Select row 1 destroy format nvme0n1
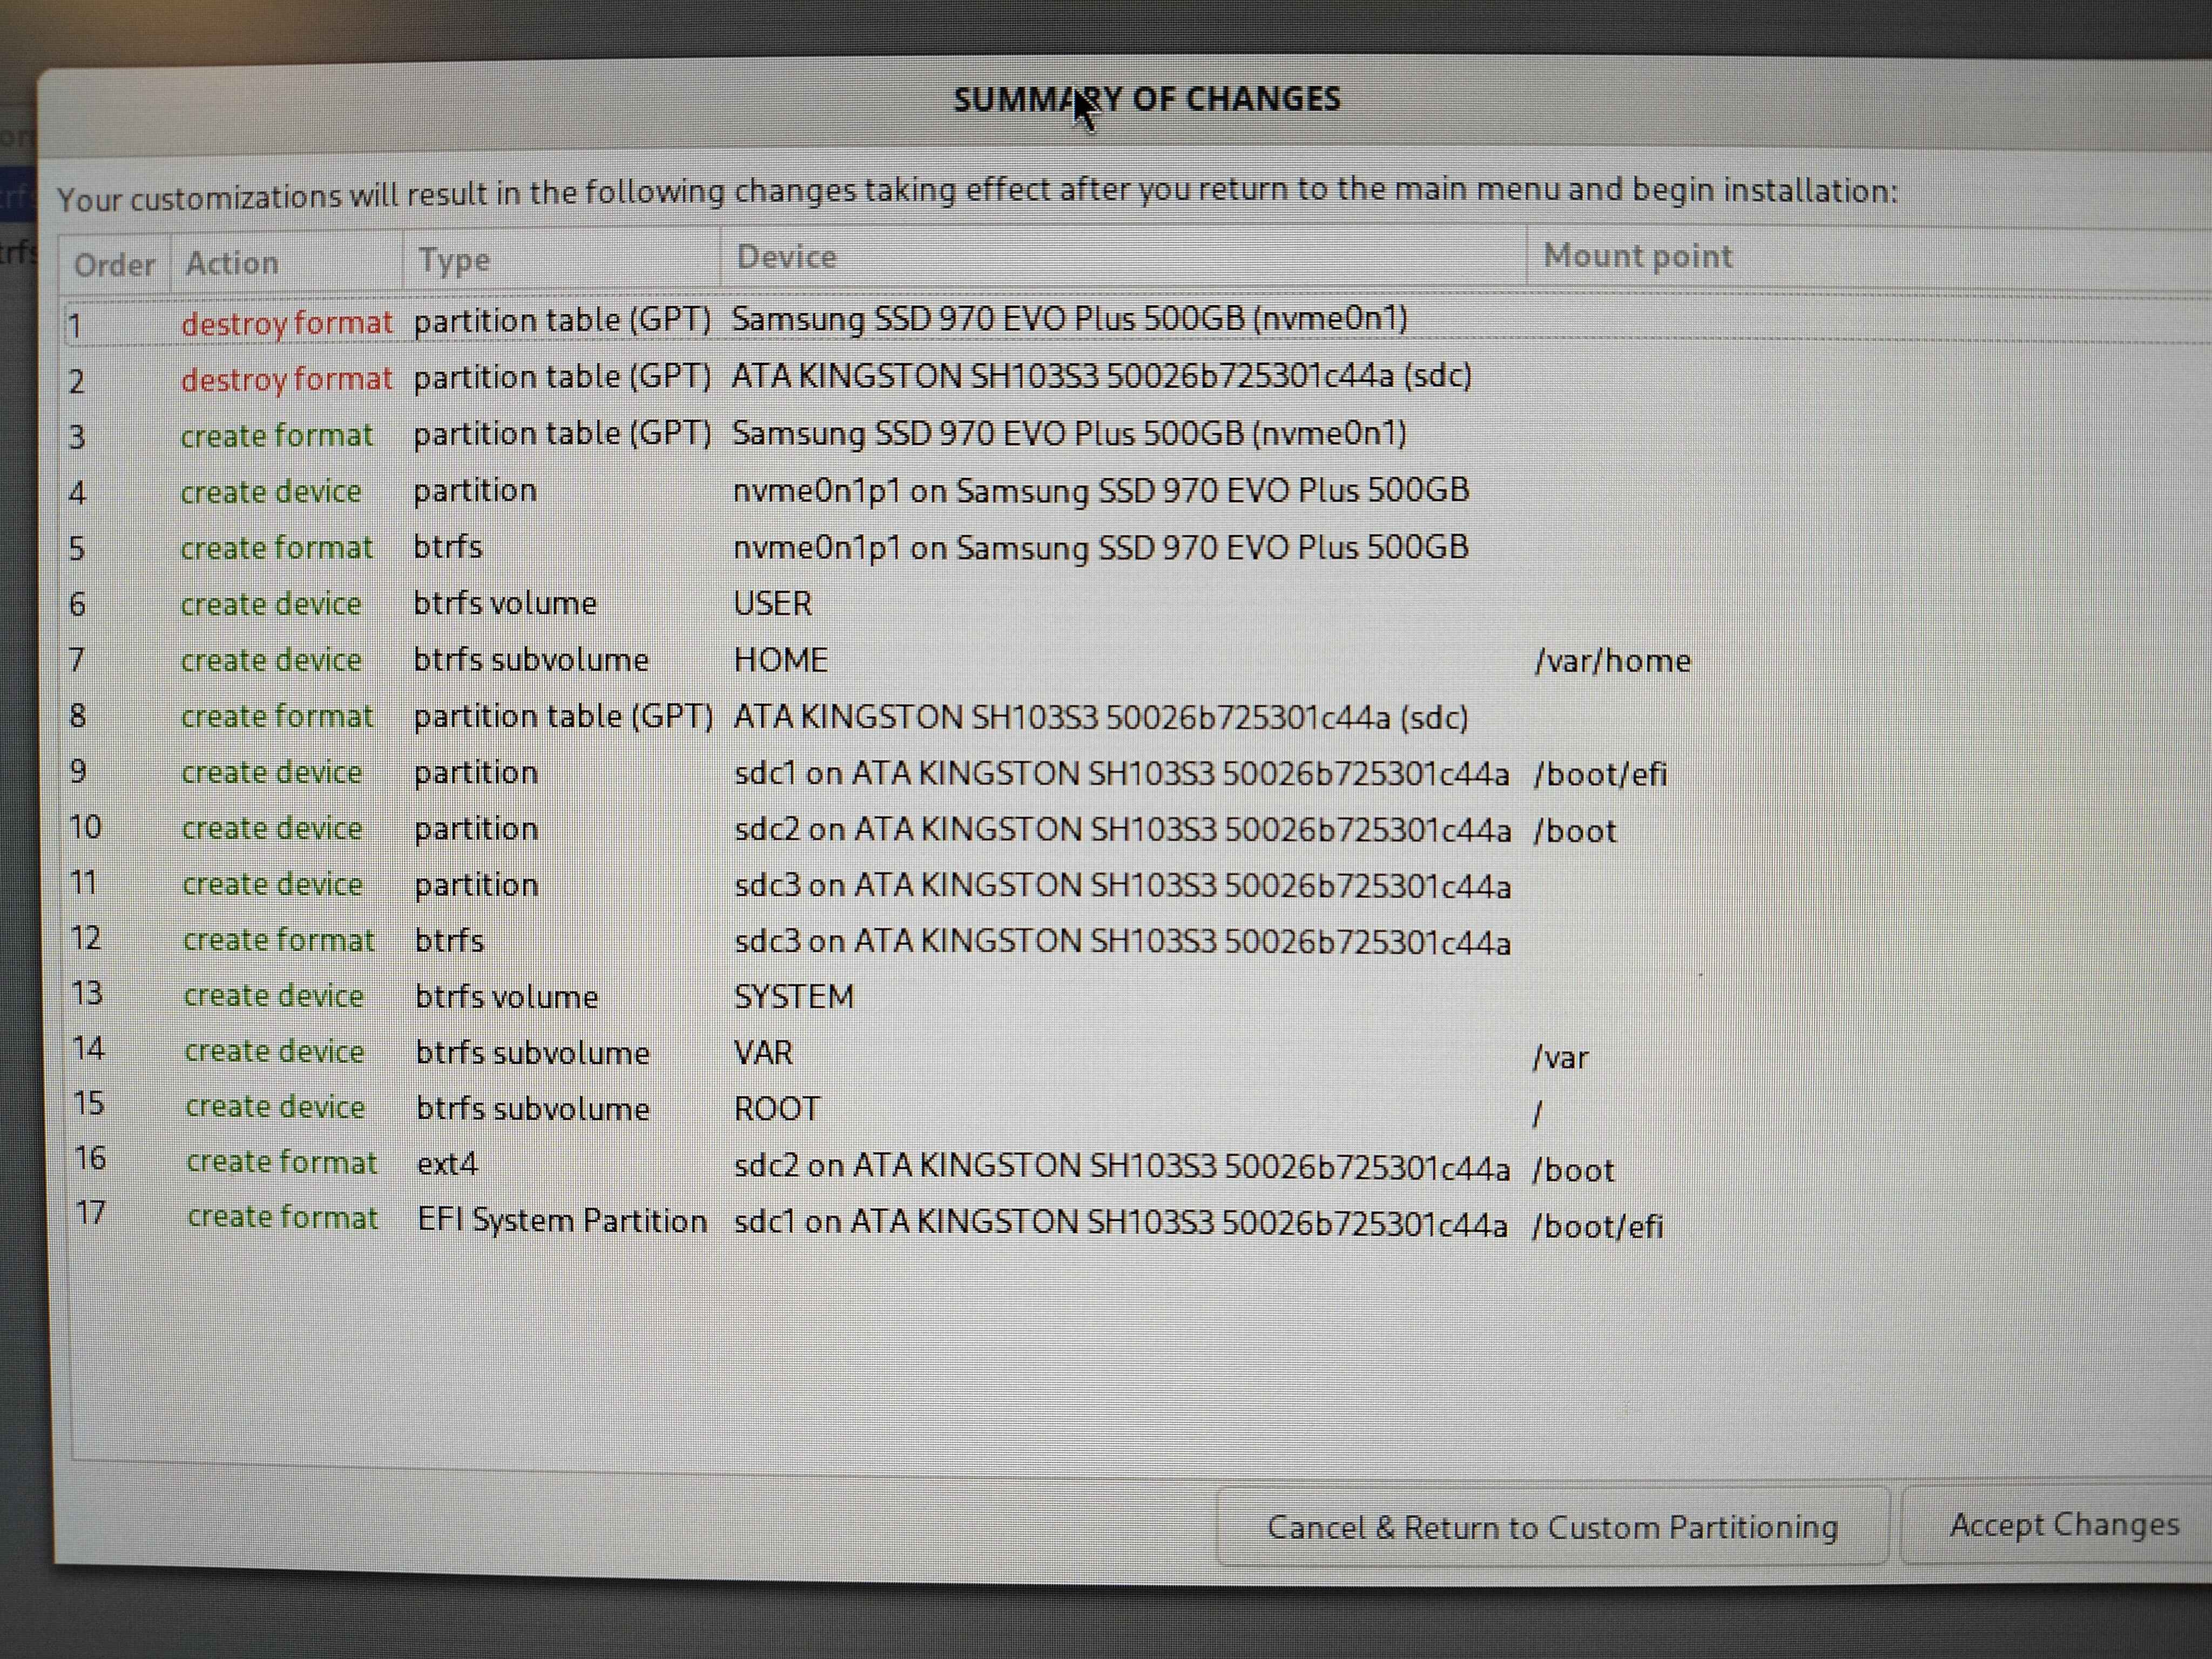Image resolution: width=2212 pixels, height=1659 pixels. pos(1068,320)
